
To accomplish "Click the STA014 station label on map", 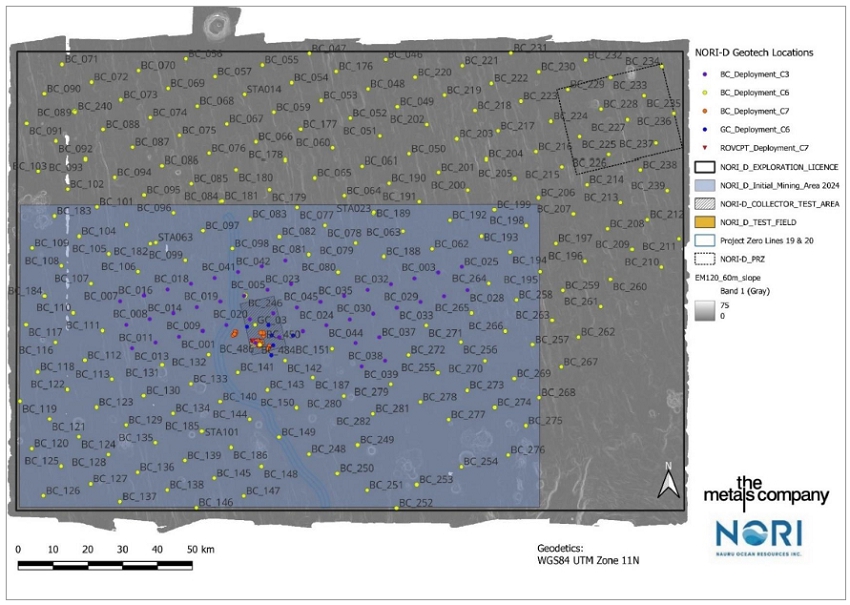I will pyautogui.click(x=264, y=90).
